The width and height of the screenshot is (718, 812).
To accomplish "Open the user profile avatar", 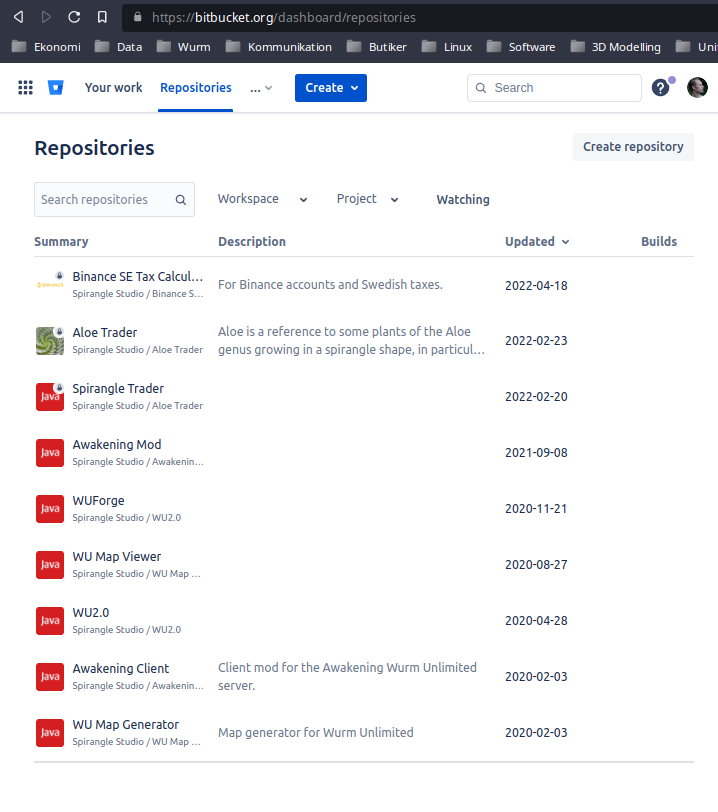I will [697, 88].
